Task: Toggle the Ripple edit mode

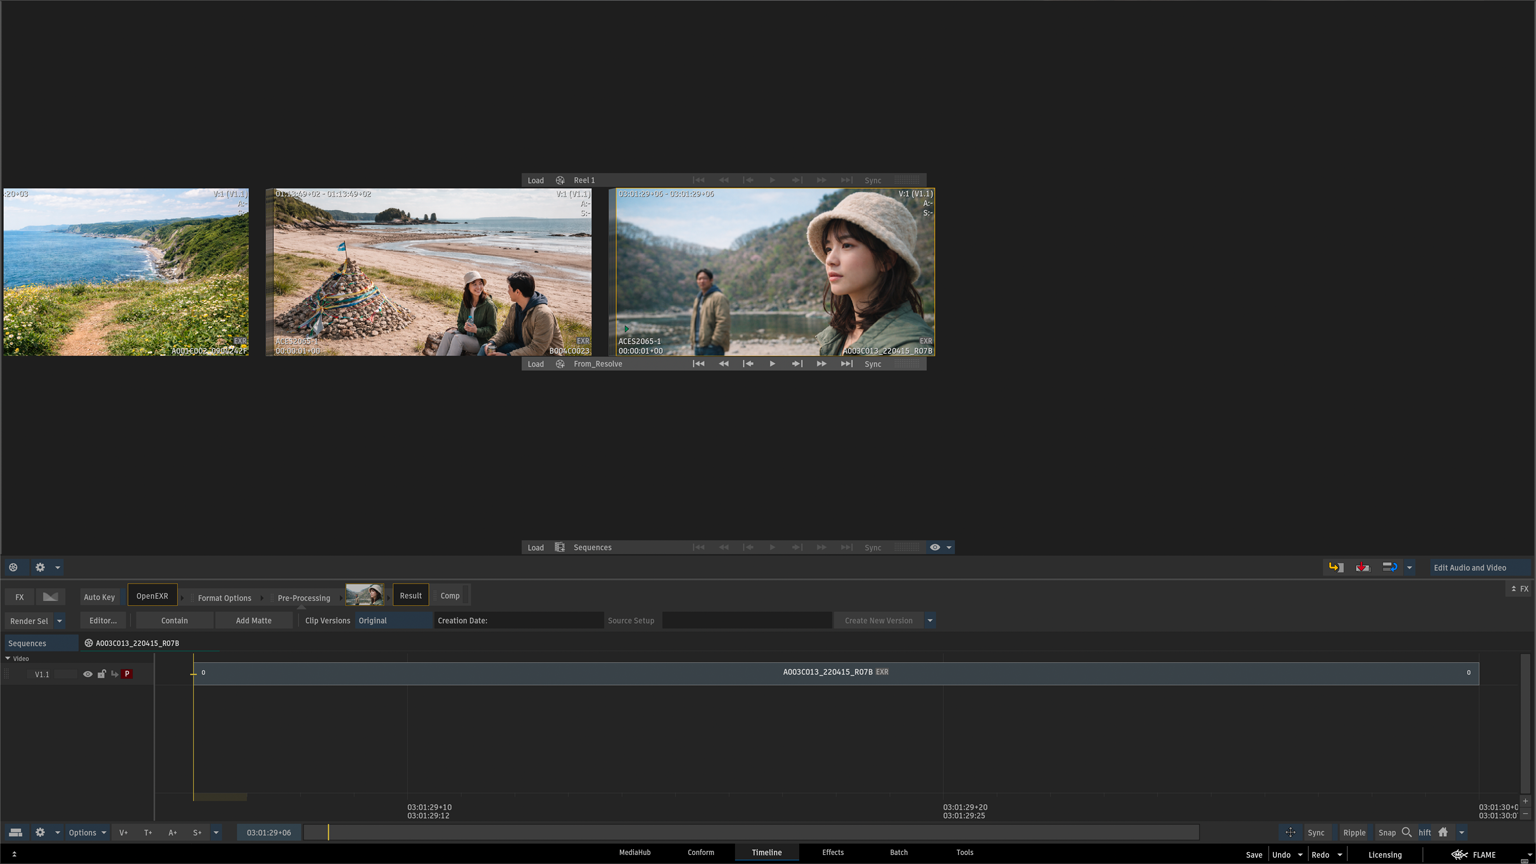Action: tap(1354, 832)
